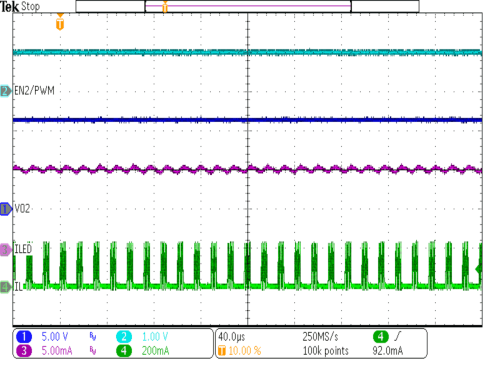Click the 92.0mA trigger level readout
This screenshot has width=500, height=375.
tap(388, 351)
